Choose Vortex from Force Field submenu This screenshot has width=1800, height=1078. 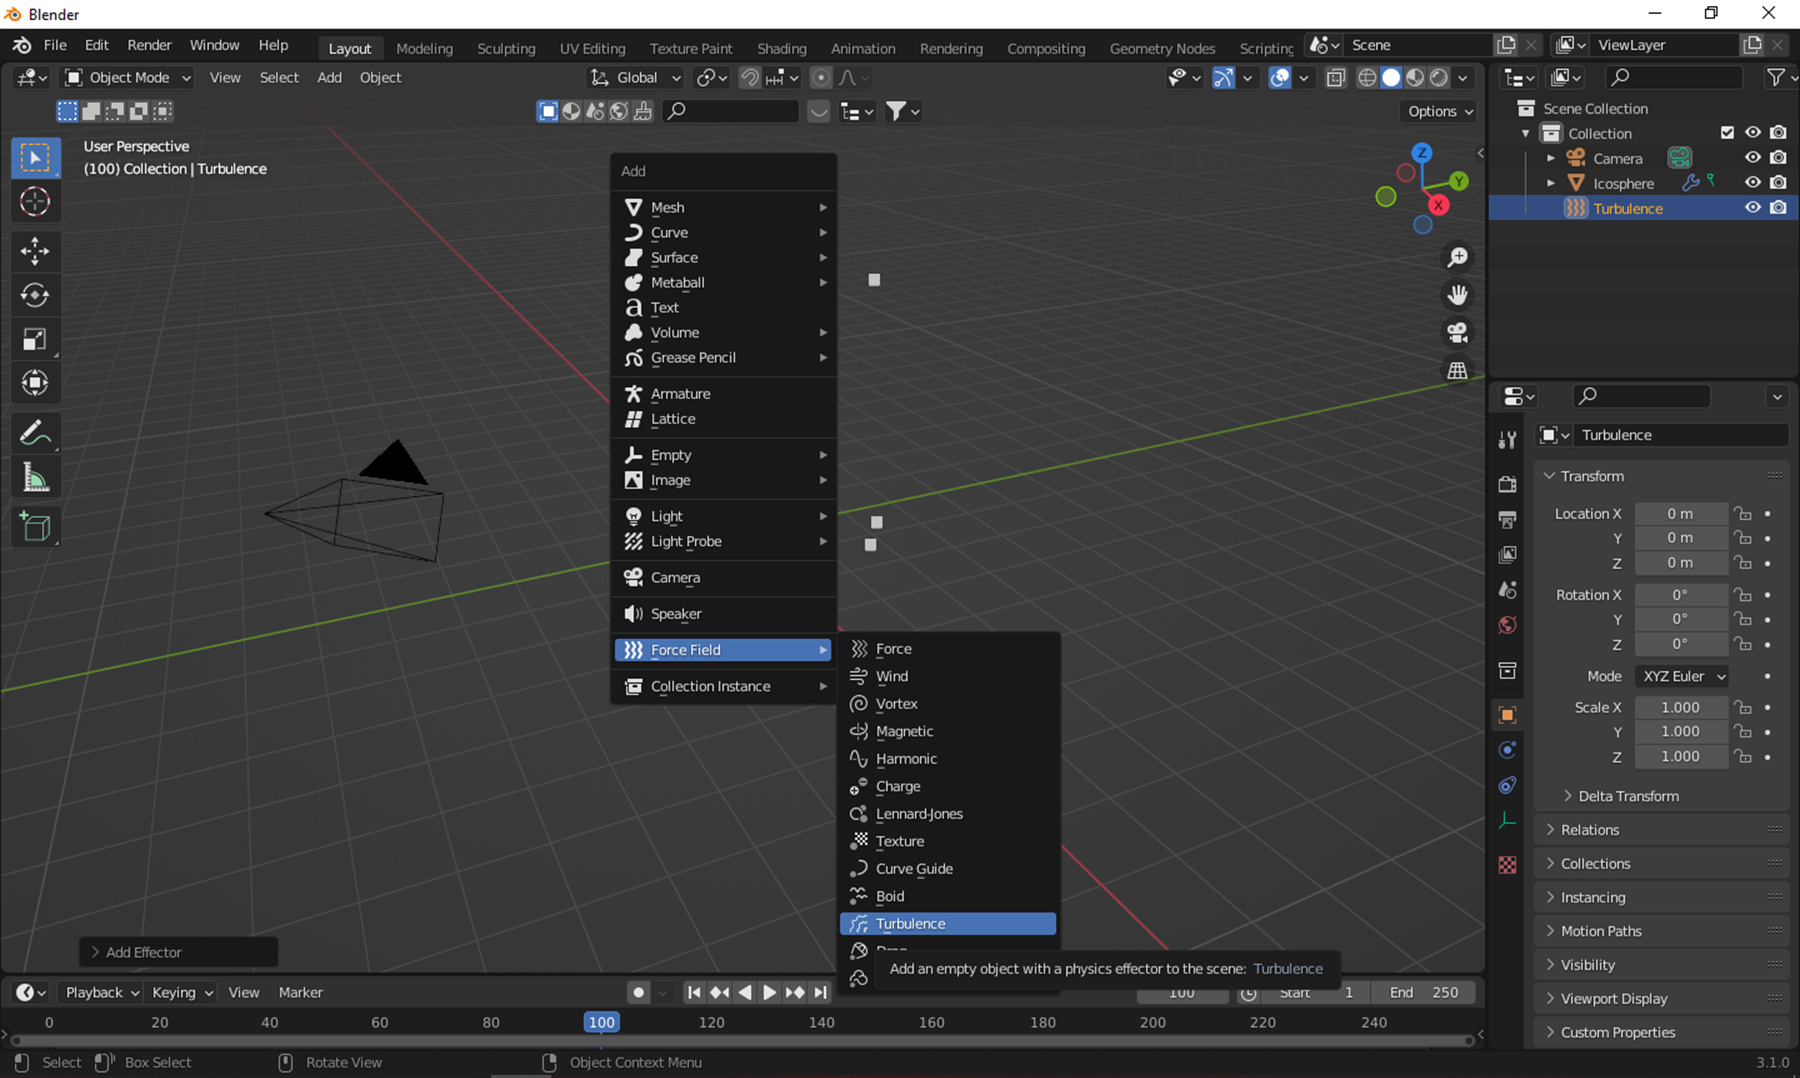(x=948, y=704)
